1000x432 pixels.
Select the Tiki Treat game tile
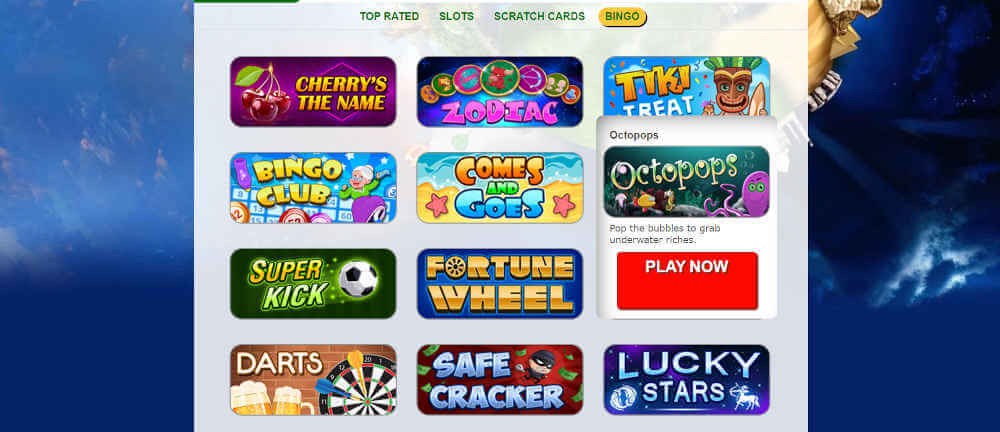pos(687,86)
